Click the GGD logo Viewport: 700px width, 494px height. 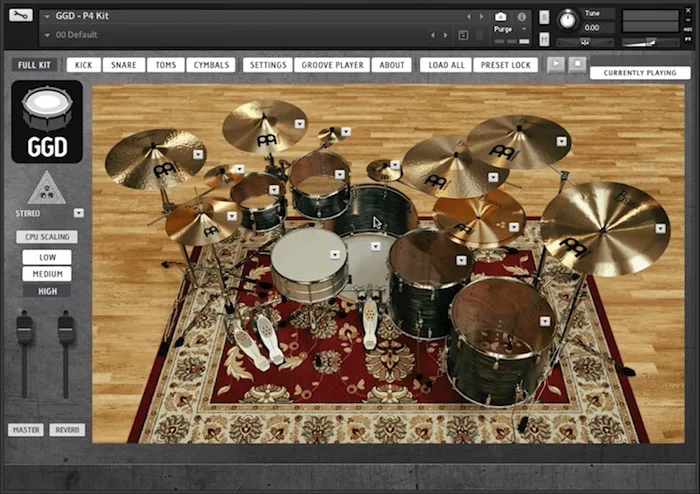47,122
